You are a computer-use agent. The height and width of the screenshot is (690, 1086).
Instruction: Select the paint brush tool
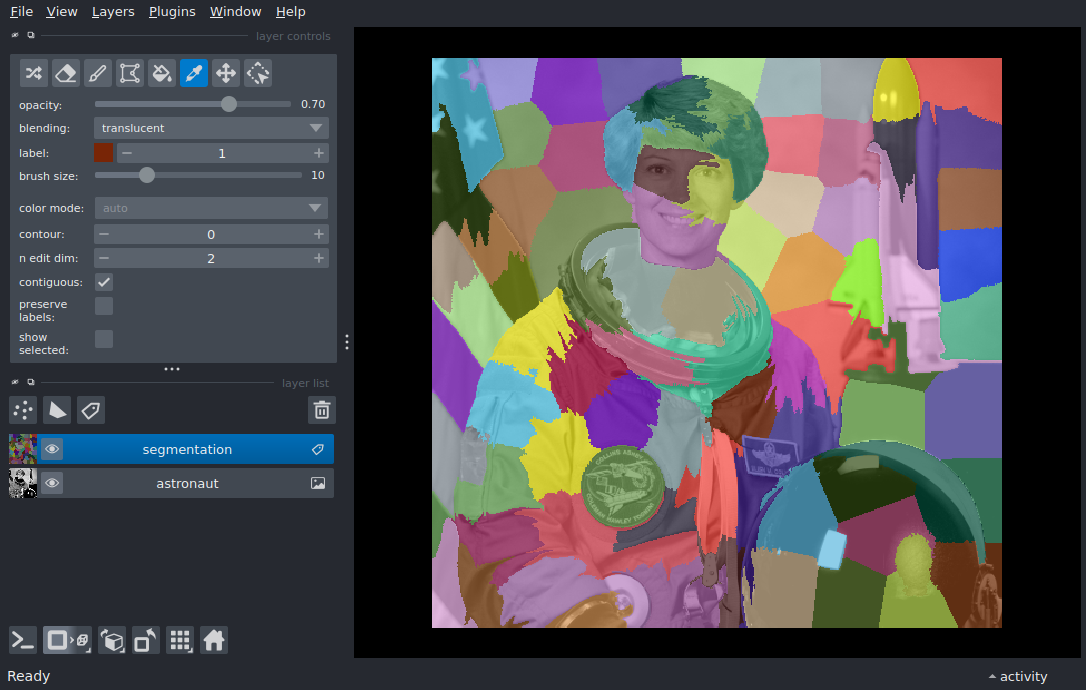pos(98,73)
